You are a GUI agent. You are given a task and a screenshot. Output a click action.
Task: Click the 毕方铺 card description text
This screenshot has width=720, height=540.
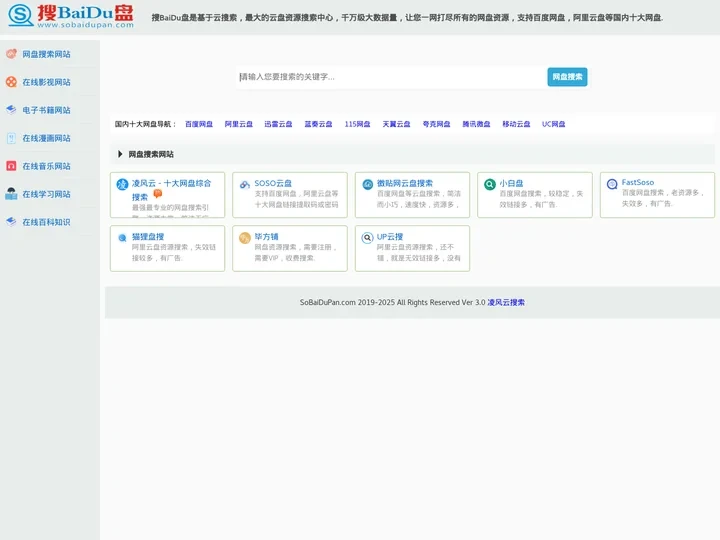(296, 253)
